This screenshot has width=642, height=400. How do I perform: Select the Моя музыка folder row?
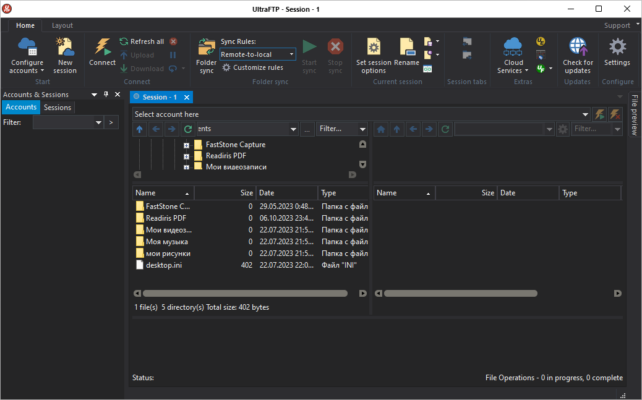tap(250, 242)
